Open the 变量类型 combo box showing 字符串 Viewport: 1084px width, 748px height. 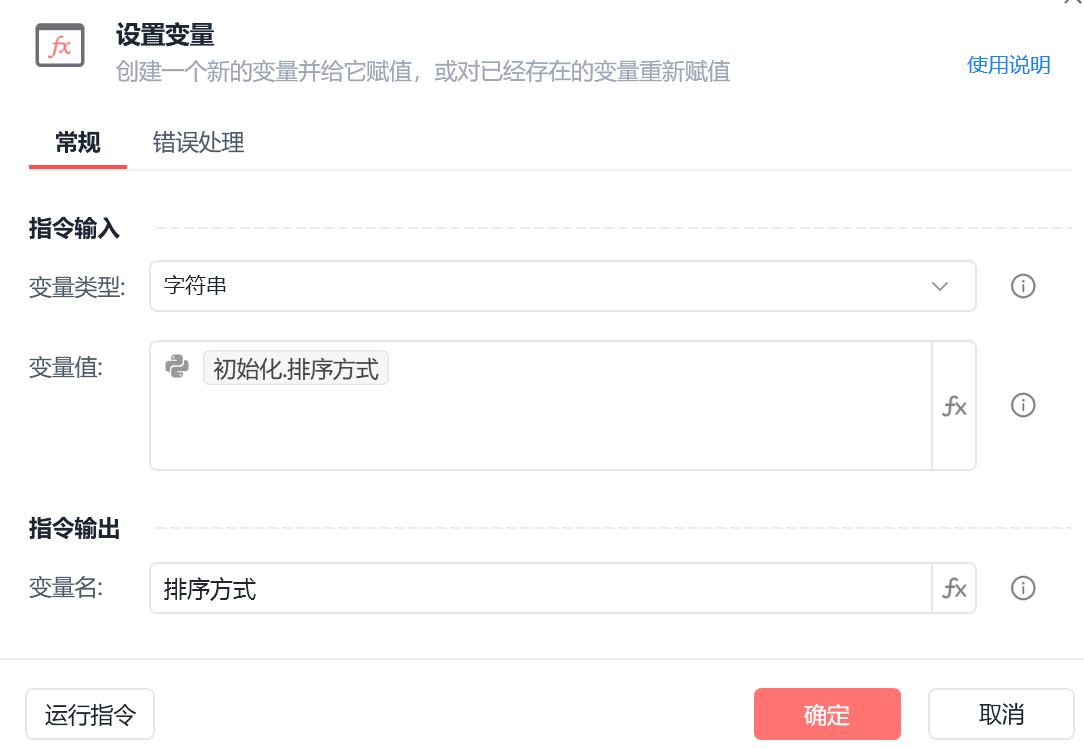pyautogui.click(x=562, y=286)
